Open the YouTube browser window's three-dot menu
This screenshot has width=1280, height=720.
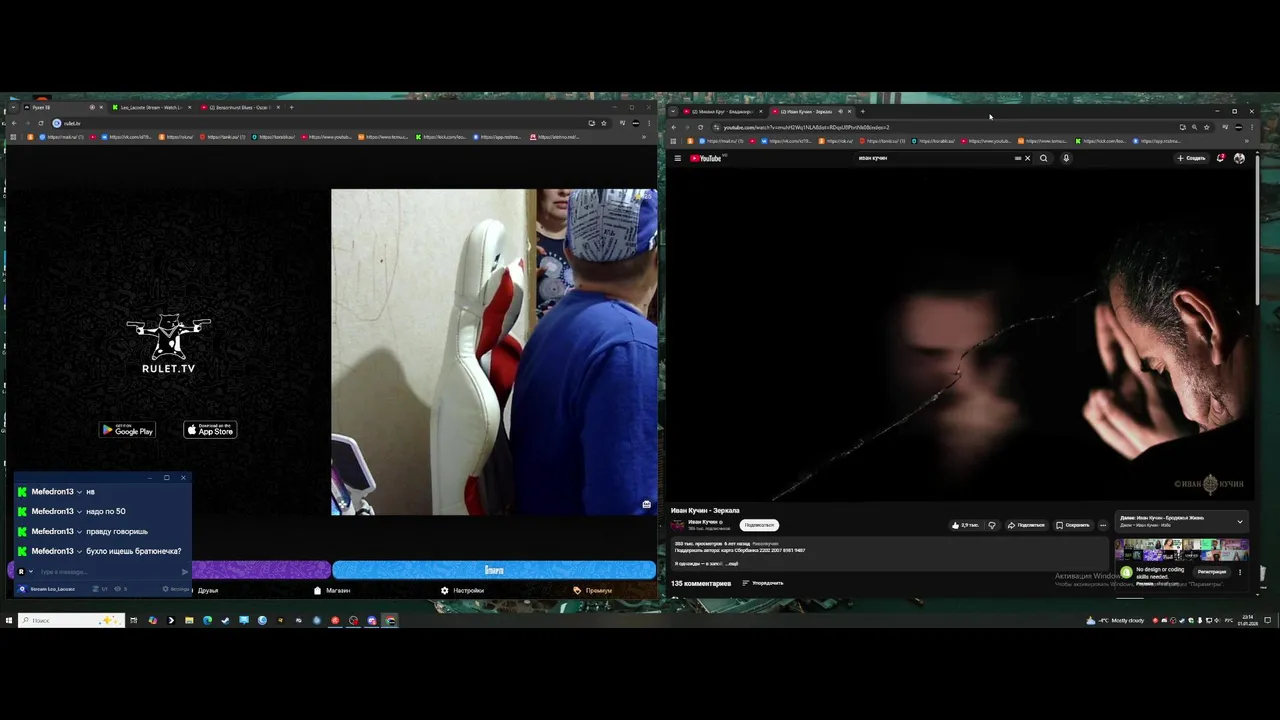[1252, 127]
